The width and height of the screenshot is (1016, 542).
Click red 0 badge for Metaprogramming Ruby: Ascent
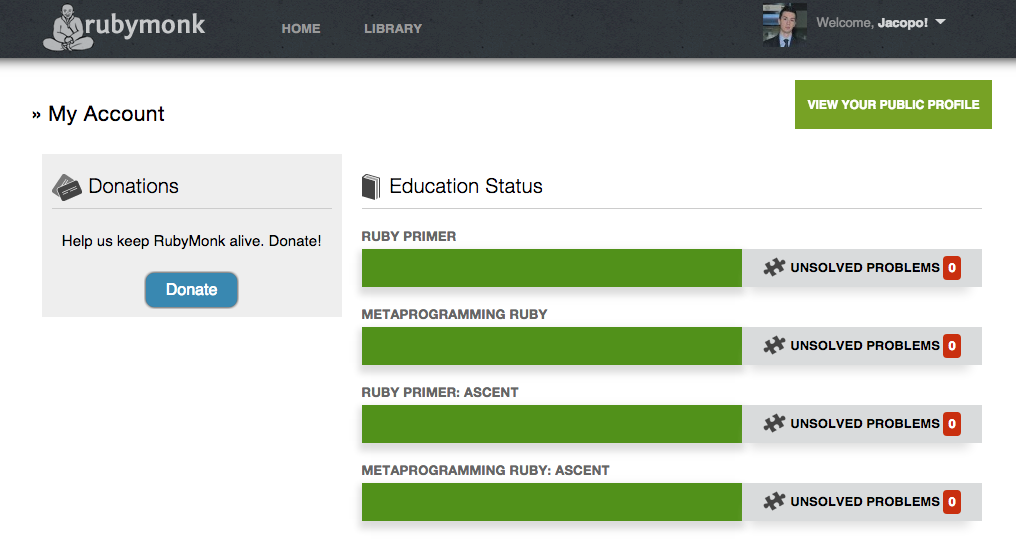pyautogui.click(x=952, y=502)
